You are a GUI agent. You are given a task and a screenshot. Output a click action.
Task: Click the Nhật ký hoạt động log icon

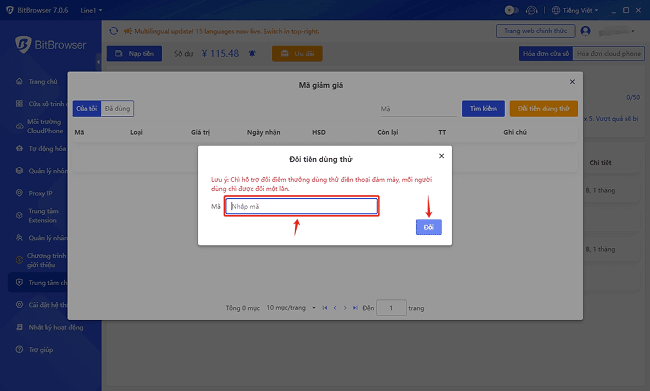click(19, 327)
